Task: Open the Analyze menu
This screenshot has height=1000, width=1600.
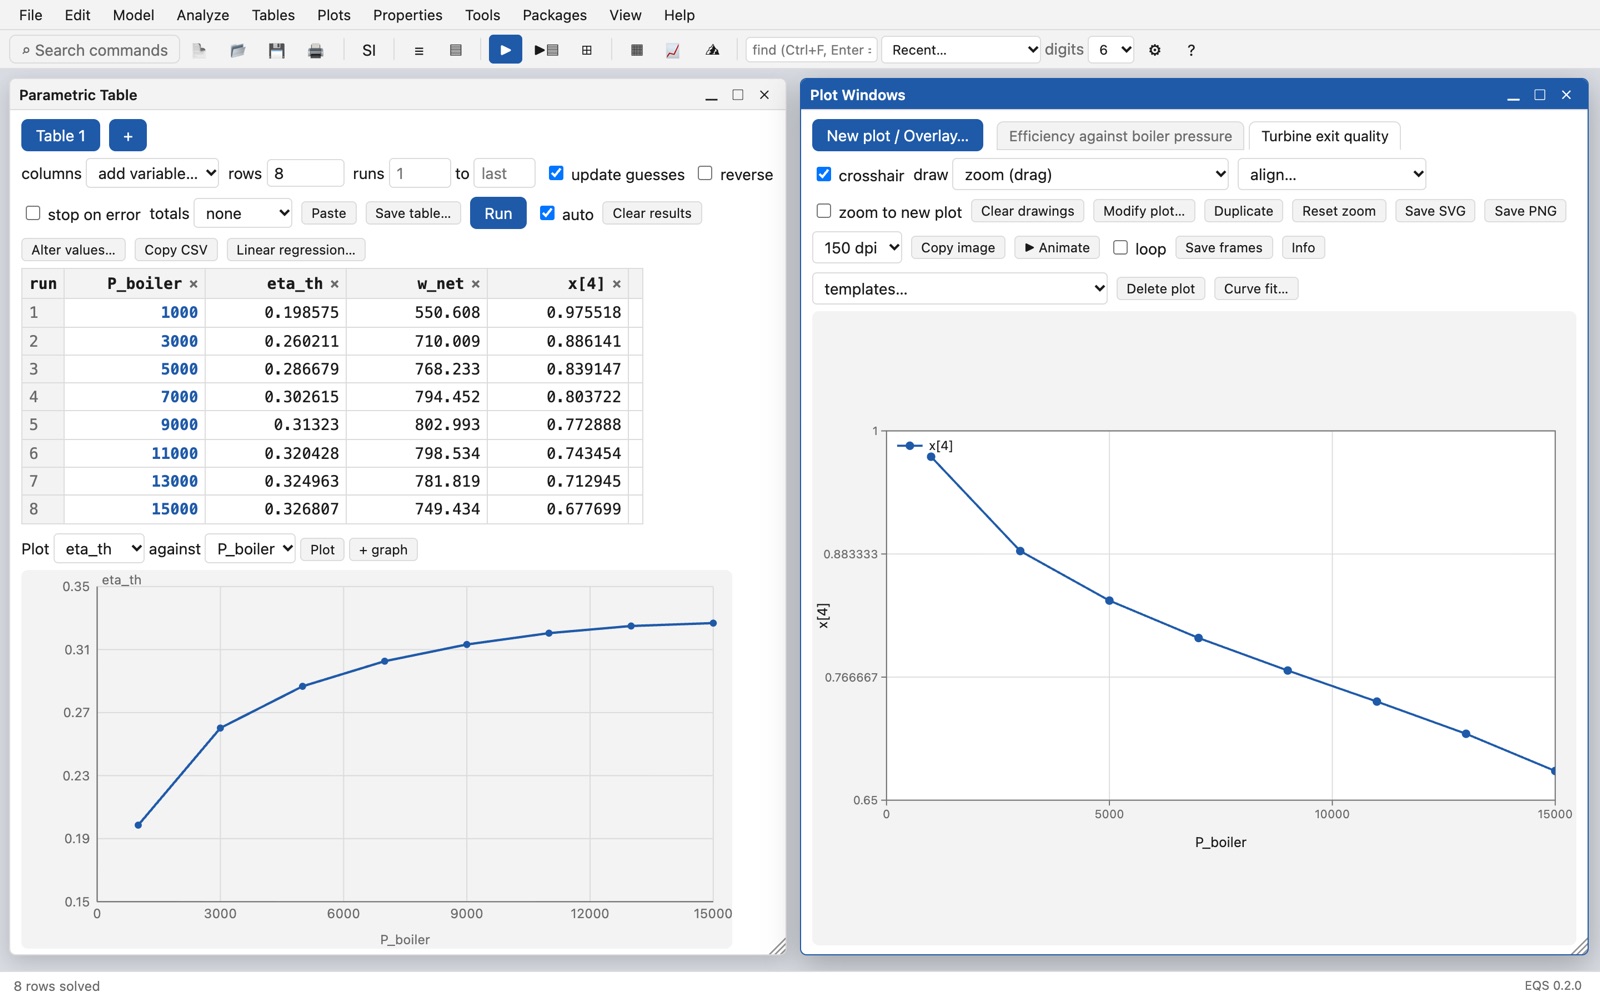Action: 203,15
